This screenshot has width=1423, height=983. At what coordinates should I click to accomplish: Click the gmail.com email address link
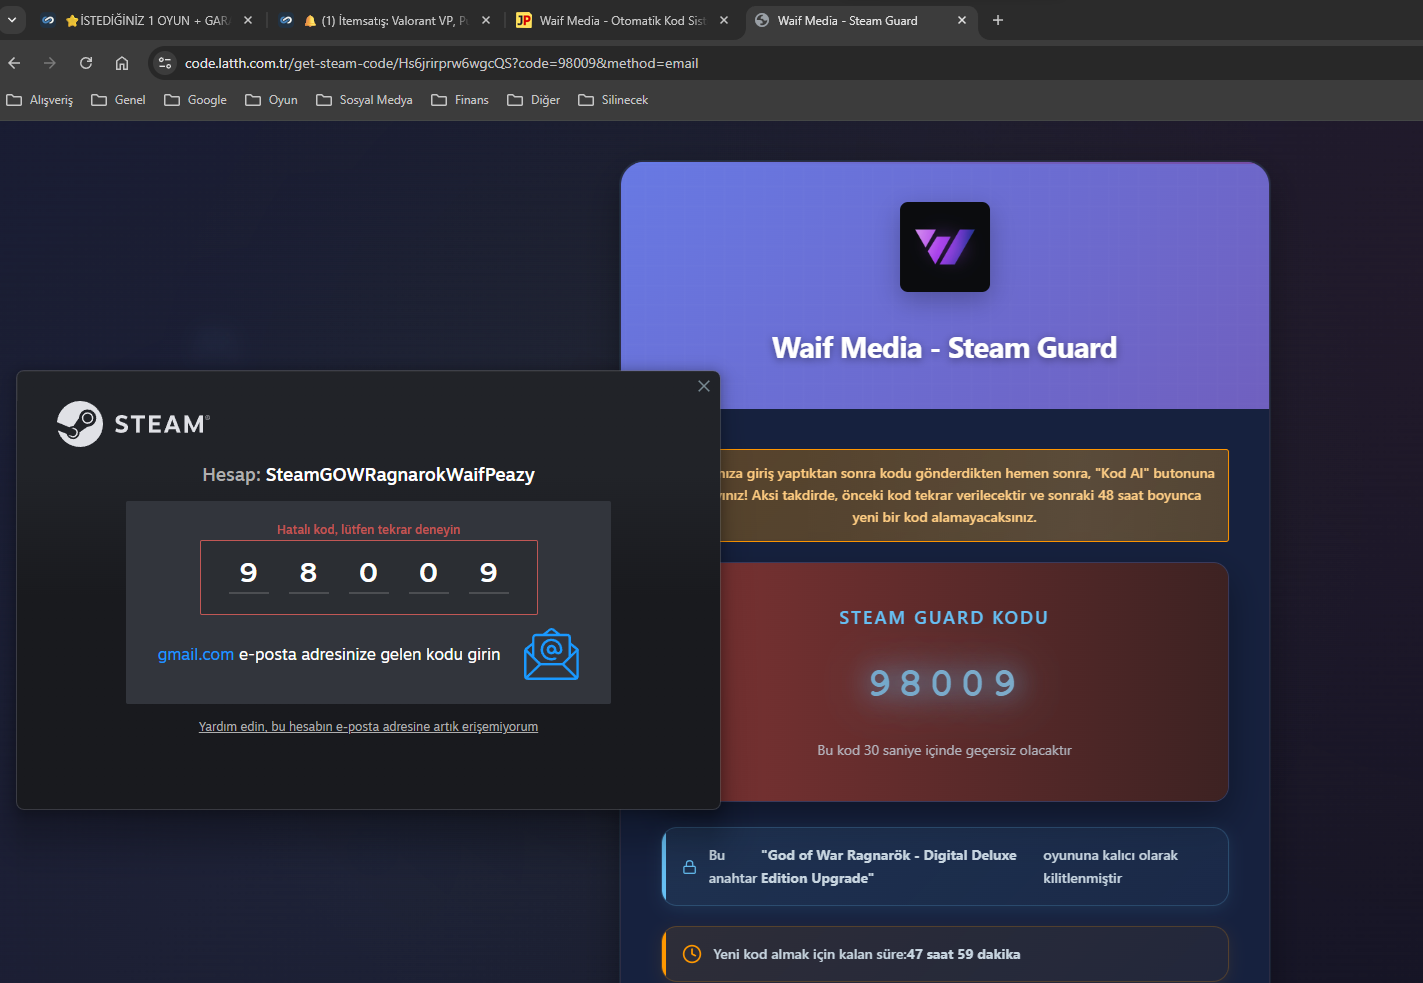196,655
